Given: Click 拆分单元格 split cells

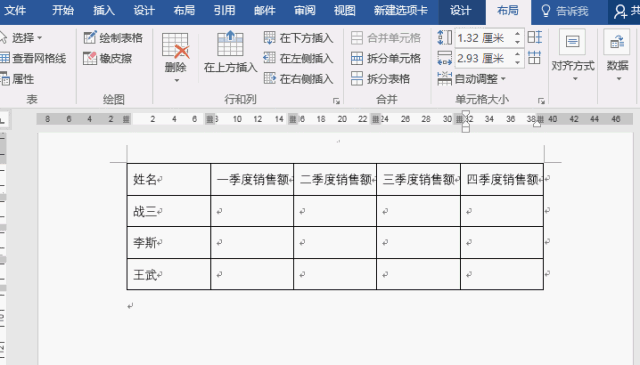Looking at the screenshot, I should pos(386,58).
